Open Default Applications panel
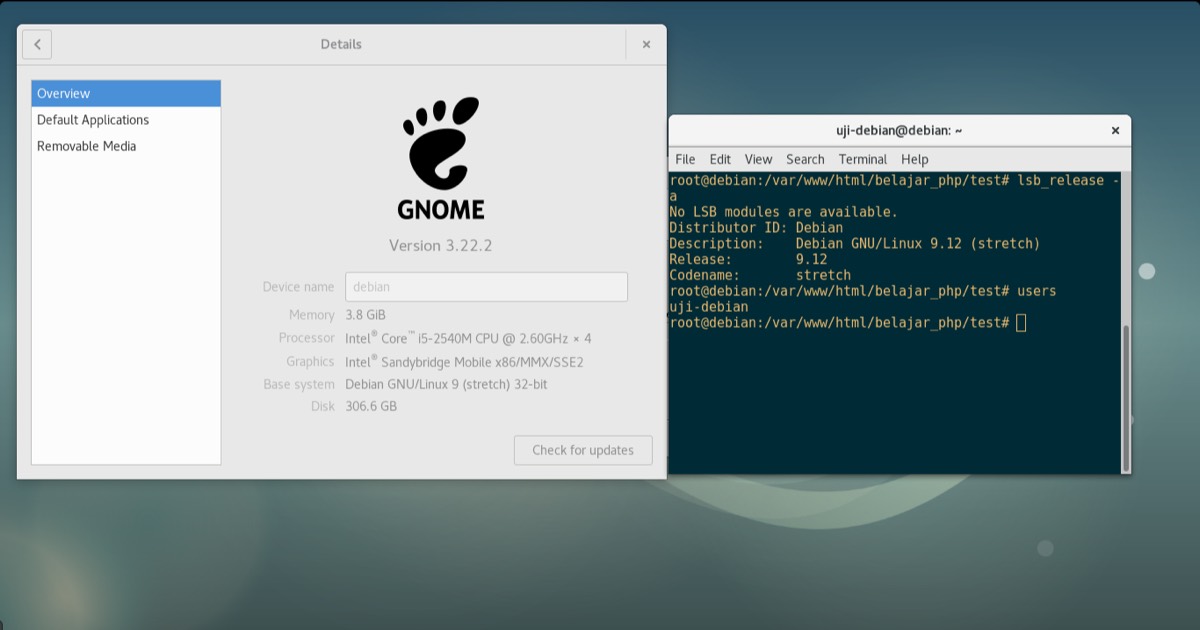The image size is (1200, 630). (x=126, y=120)
